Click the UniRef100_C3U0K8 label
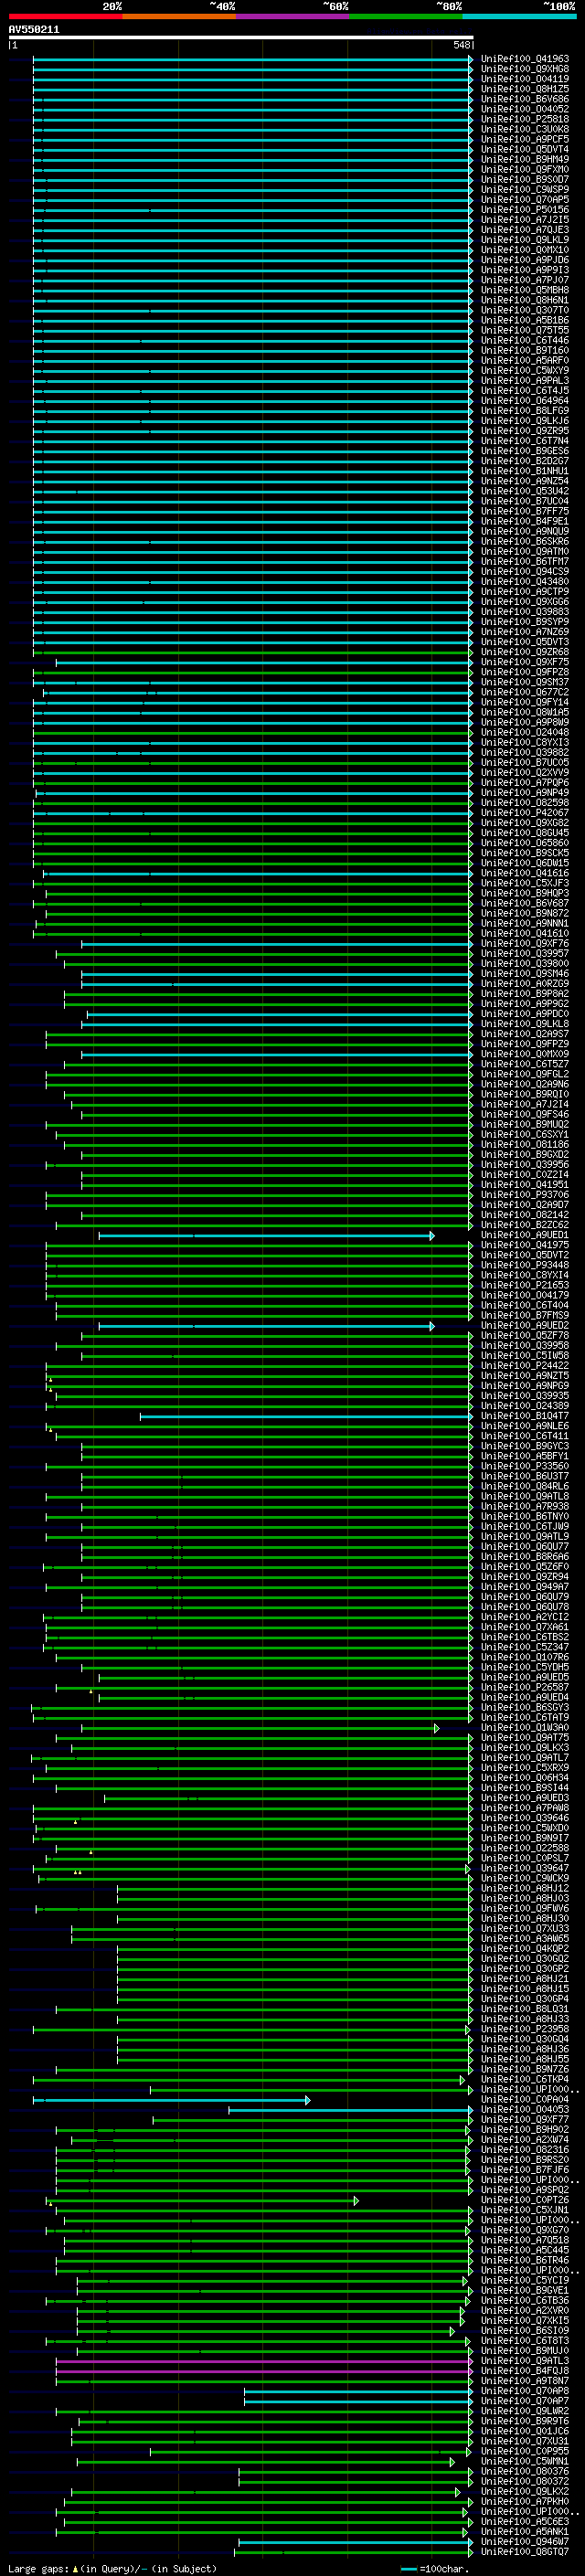The width and height of the screenshot is (585, 2576). click(525, 129)
